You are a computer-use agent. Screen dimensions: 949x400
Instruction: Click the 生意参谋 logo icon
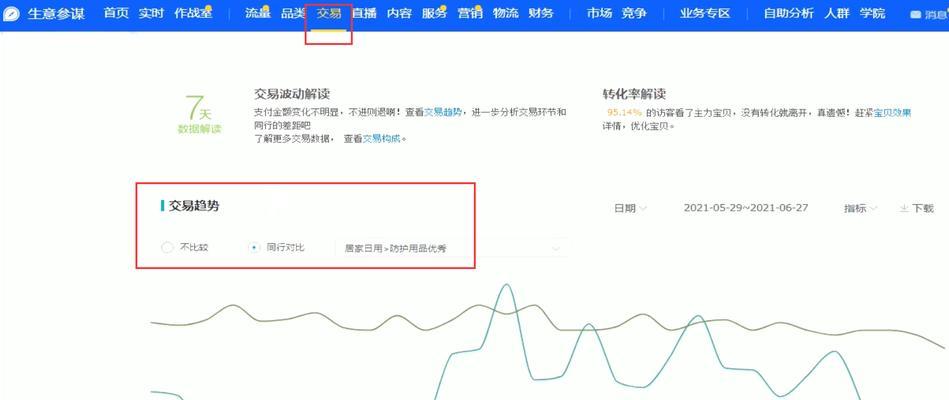[11, 13]
